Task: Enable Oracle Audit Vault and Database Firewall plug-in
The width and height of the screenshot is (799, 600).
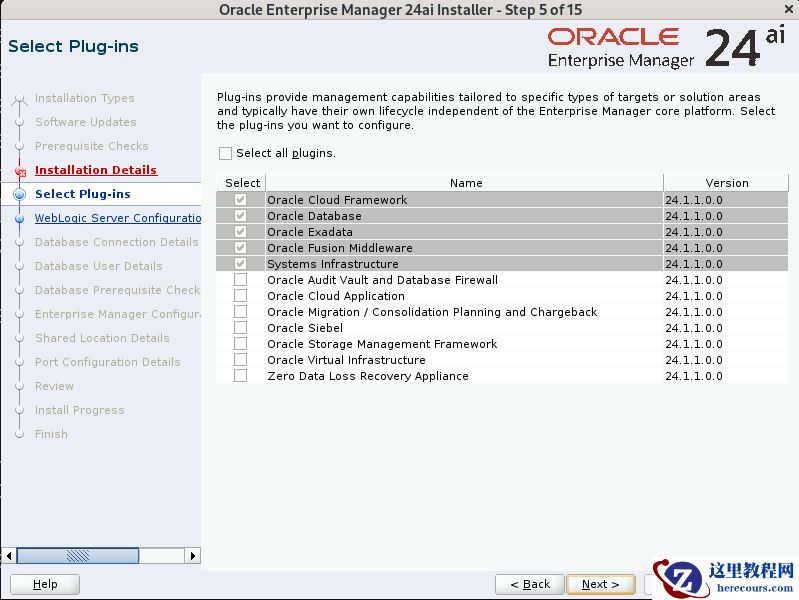Action: [241, 280]
